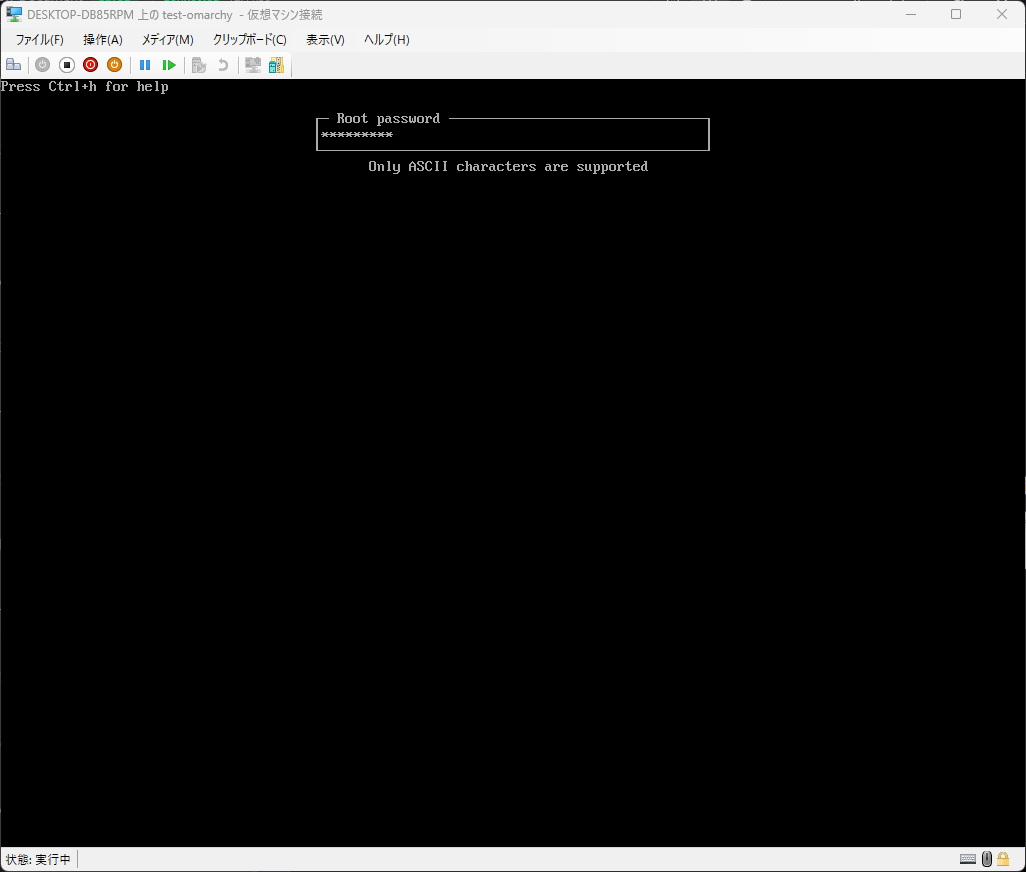Pause the virtual machine
Screen dimensions: 1026x872
145,65
